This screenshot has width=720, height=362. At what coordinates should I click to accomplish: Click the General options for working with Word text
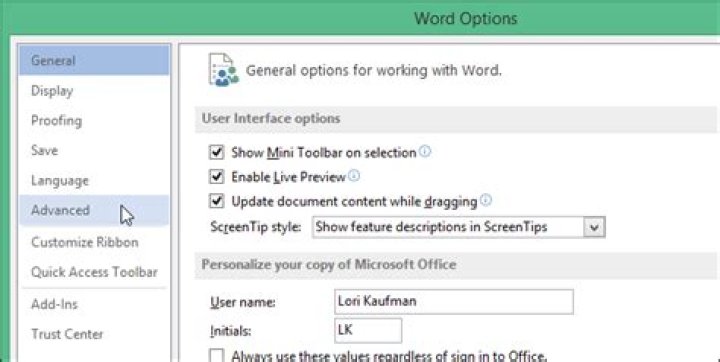coord(374,70)
